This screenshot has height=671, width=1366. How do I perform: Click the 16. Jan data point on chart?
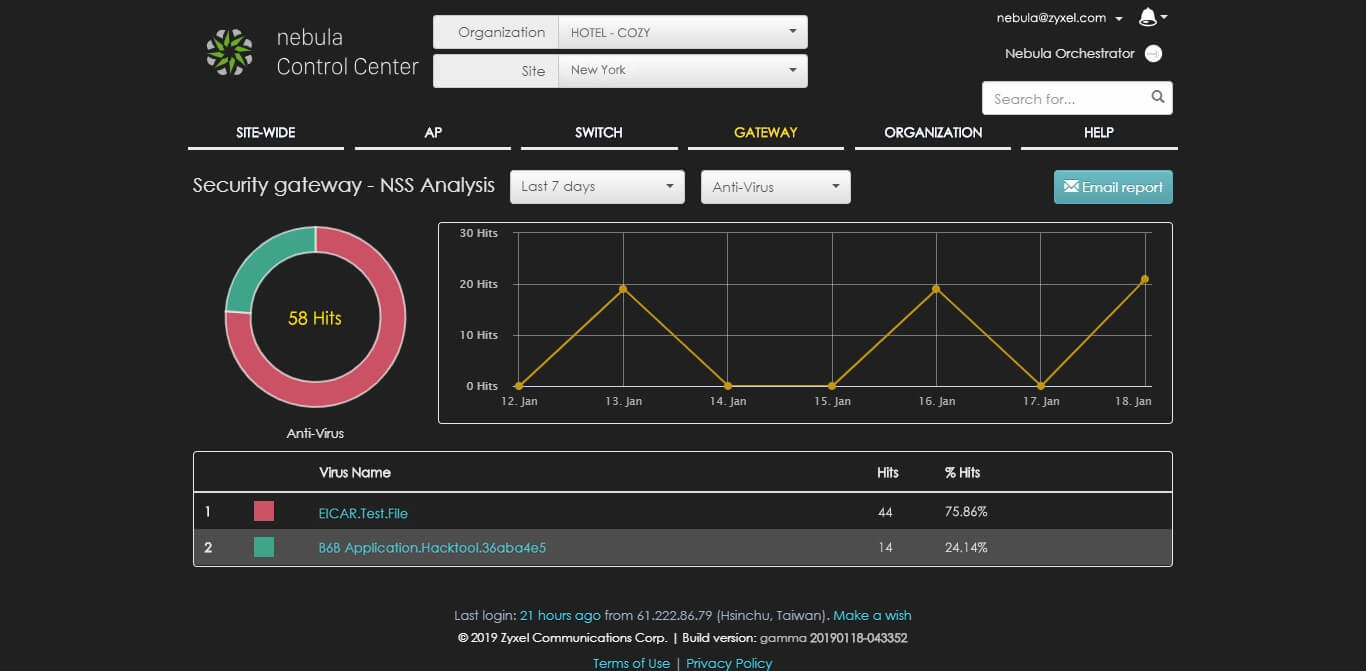[936, 289]
